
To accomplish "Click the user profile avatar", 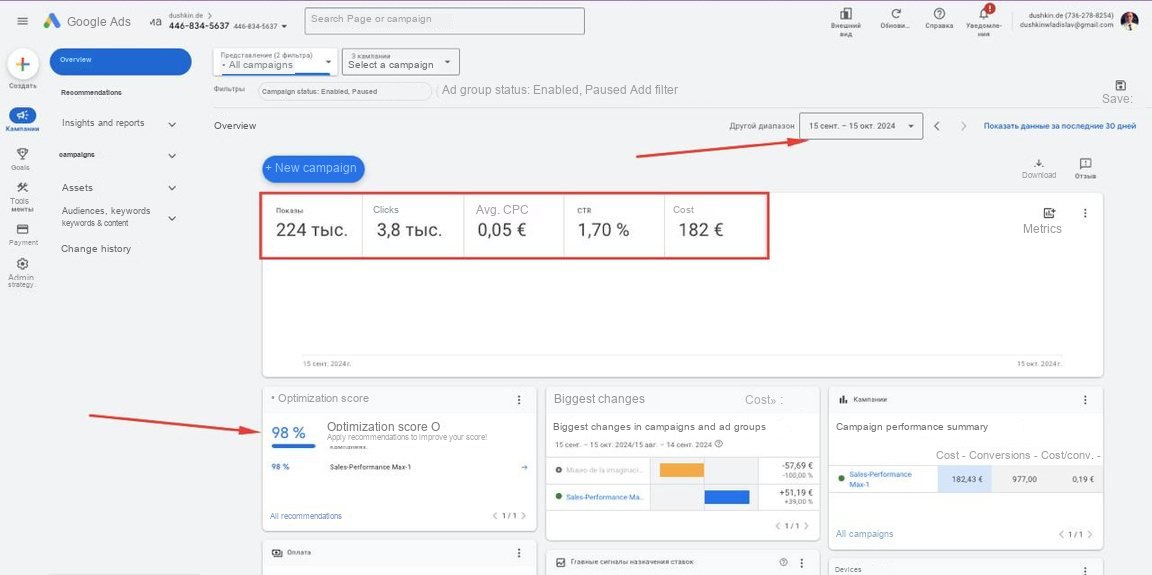I will tap(1128, 21).
